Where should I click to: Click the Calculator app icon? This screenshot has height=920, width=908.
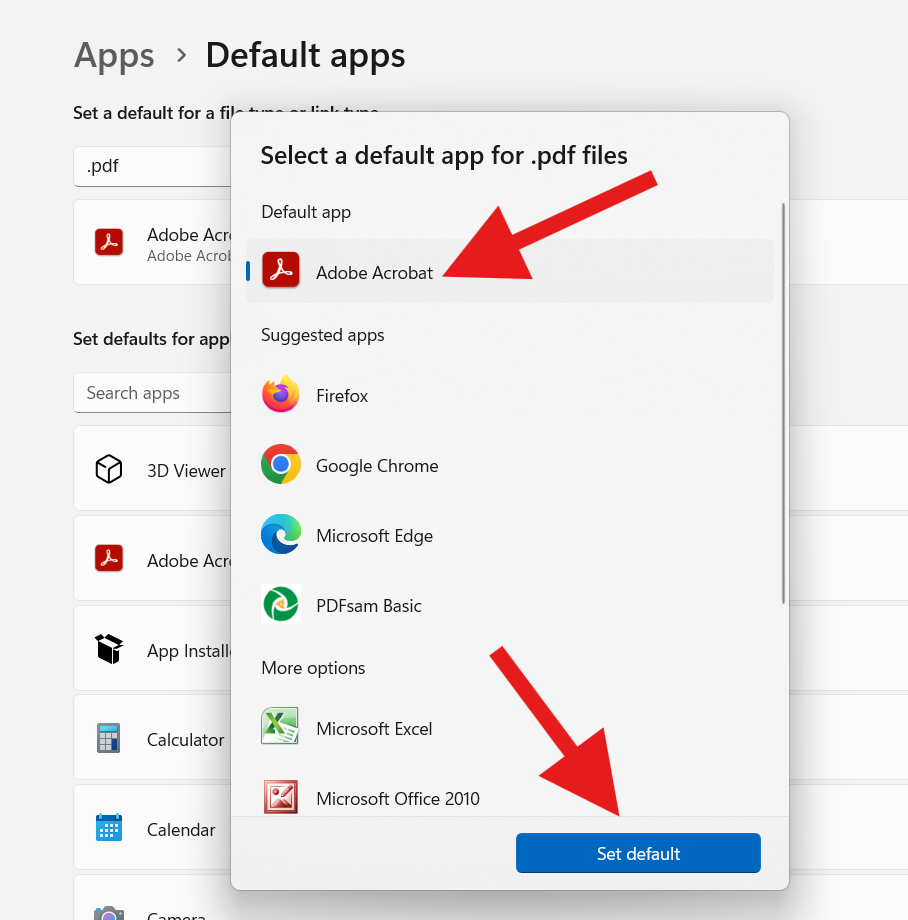pos(109,738)
